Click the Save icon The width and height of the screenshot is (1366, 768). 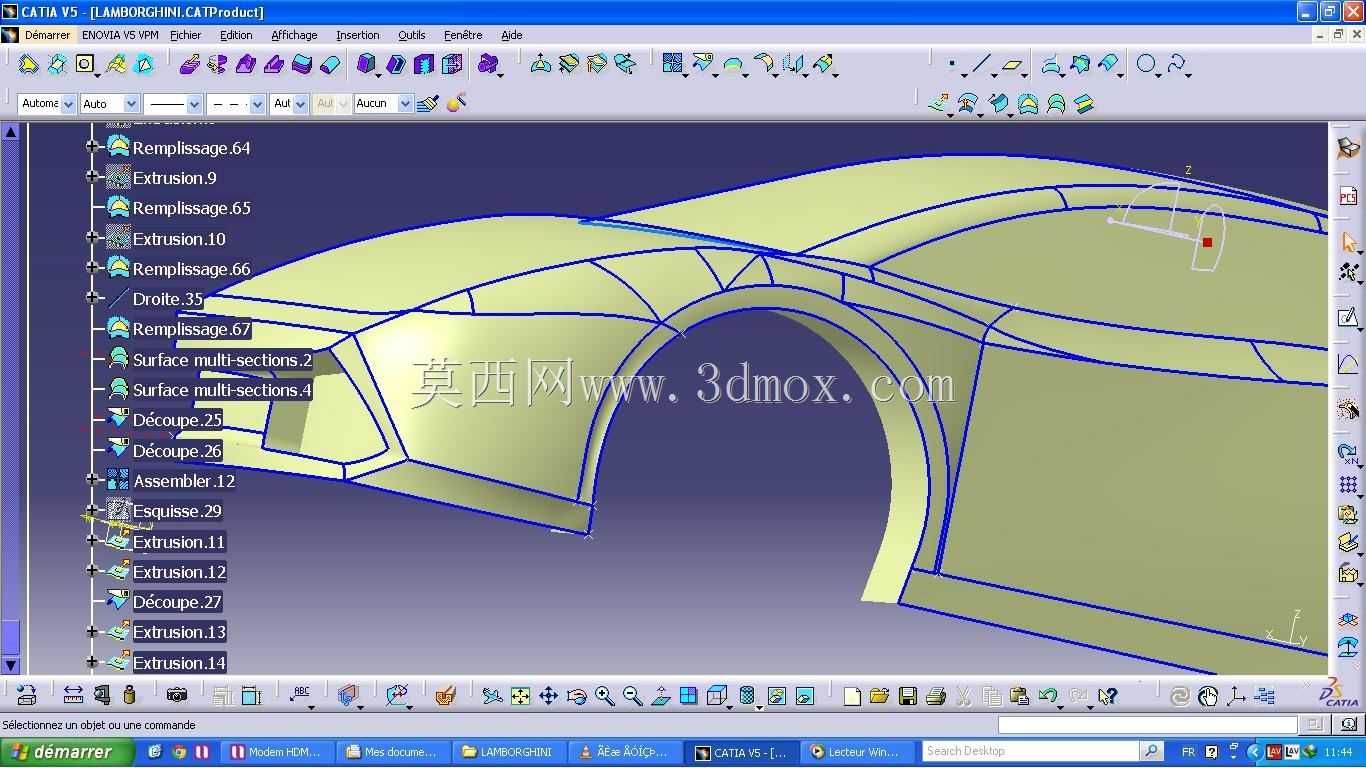[908, 696]
